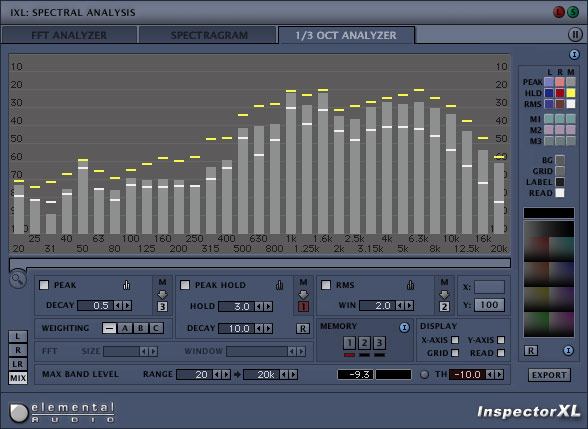Pick the red HLD right channel swatch
This screenshot has width=588, height=429.
pyautogui.click(x=560, y=93)
